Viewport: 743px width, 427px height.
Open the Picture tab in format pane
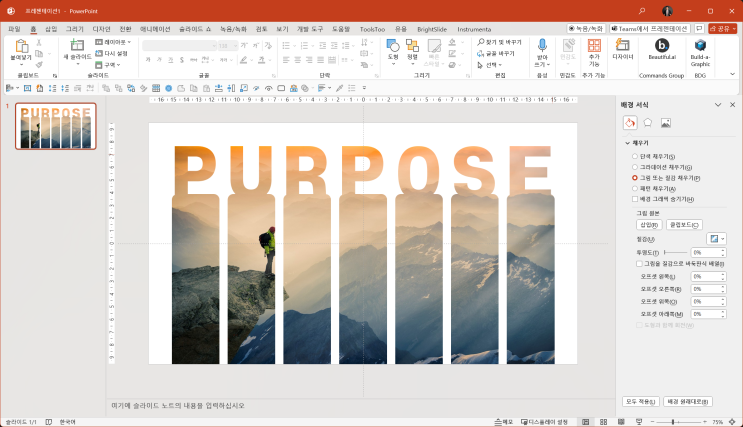(666, 122)
